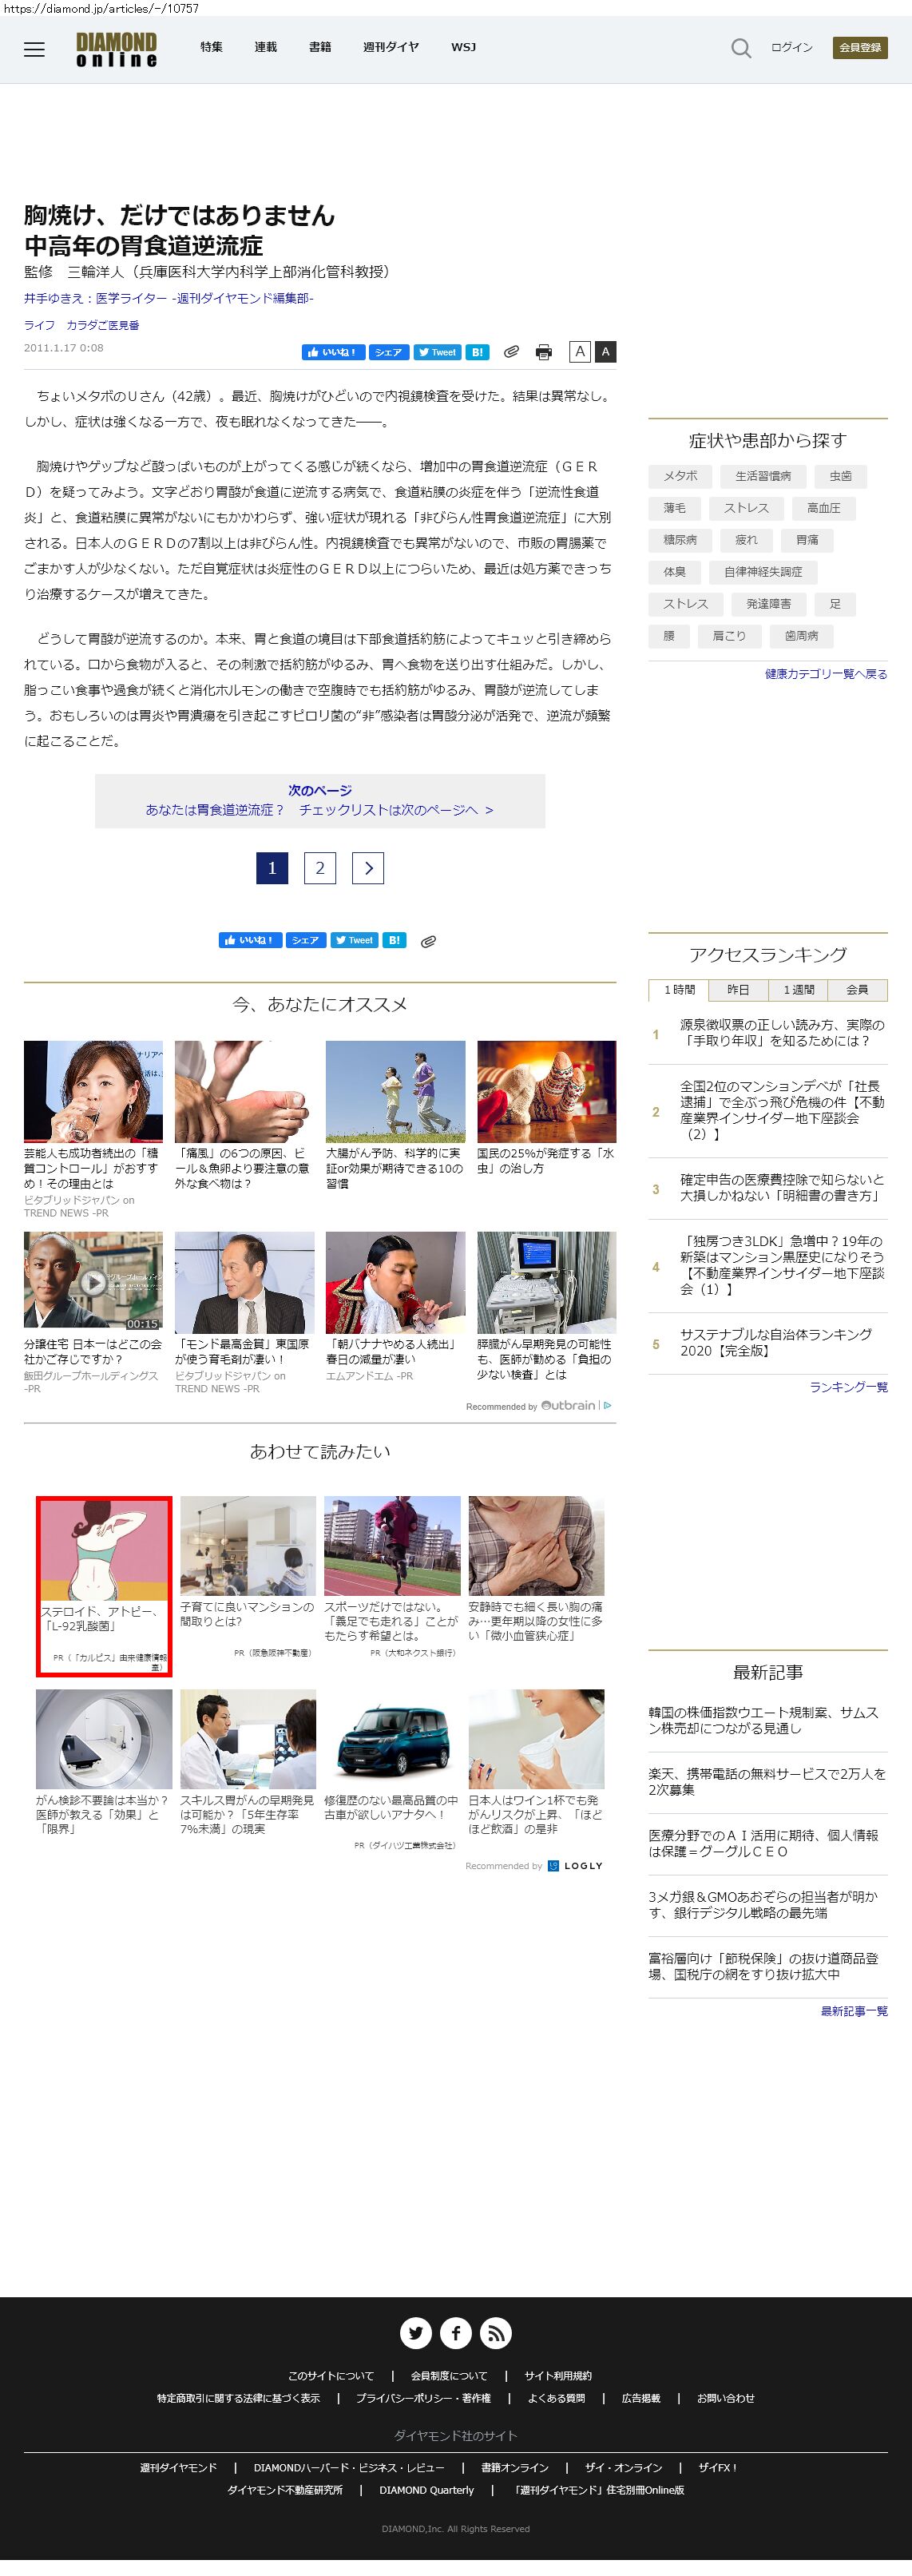Play the video thumbnail with 00:15 duration

93,1281
